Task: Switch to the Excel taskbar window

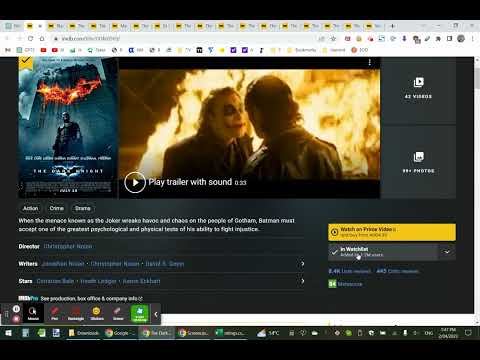Action: coord(230,333)
